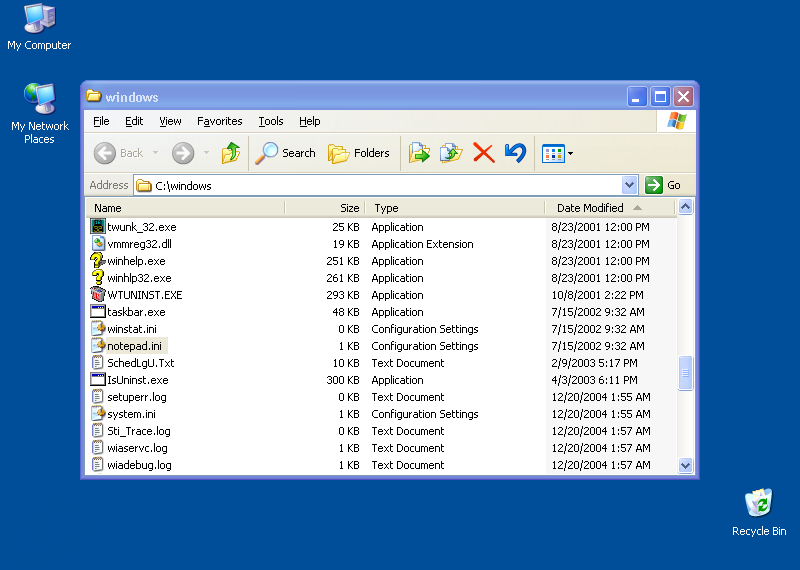Open the Edit menu

click(134, 121)
